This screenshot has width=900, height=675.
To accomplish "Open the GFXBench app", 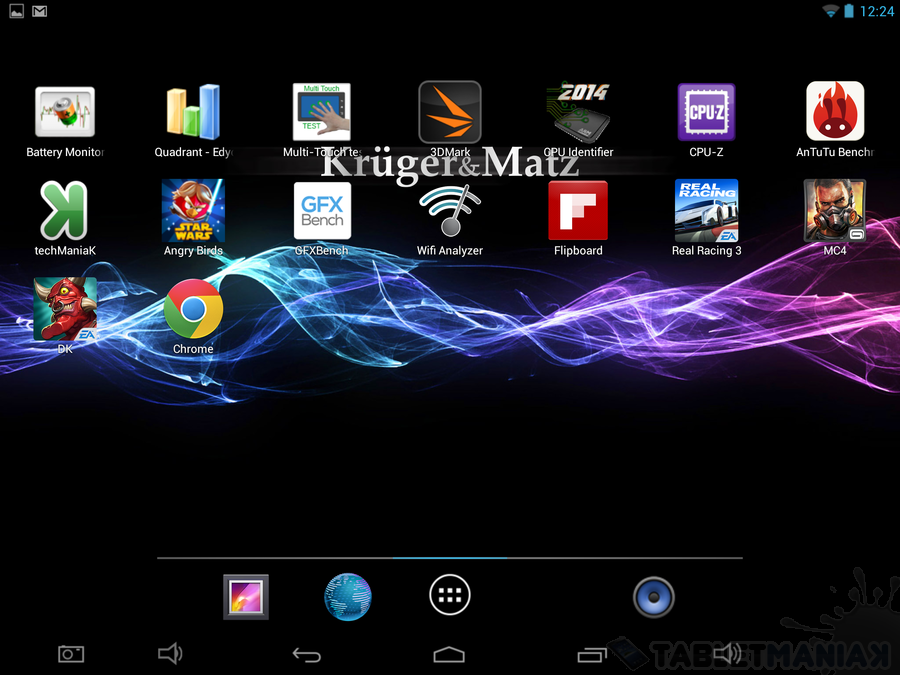I will pyautogui.click(x=322, y=211).
